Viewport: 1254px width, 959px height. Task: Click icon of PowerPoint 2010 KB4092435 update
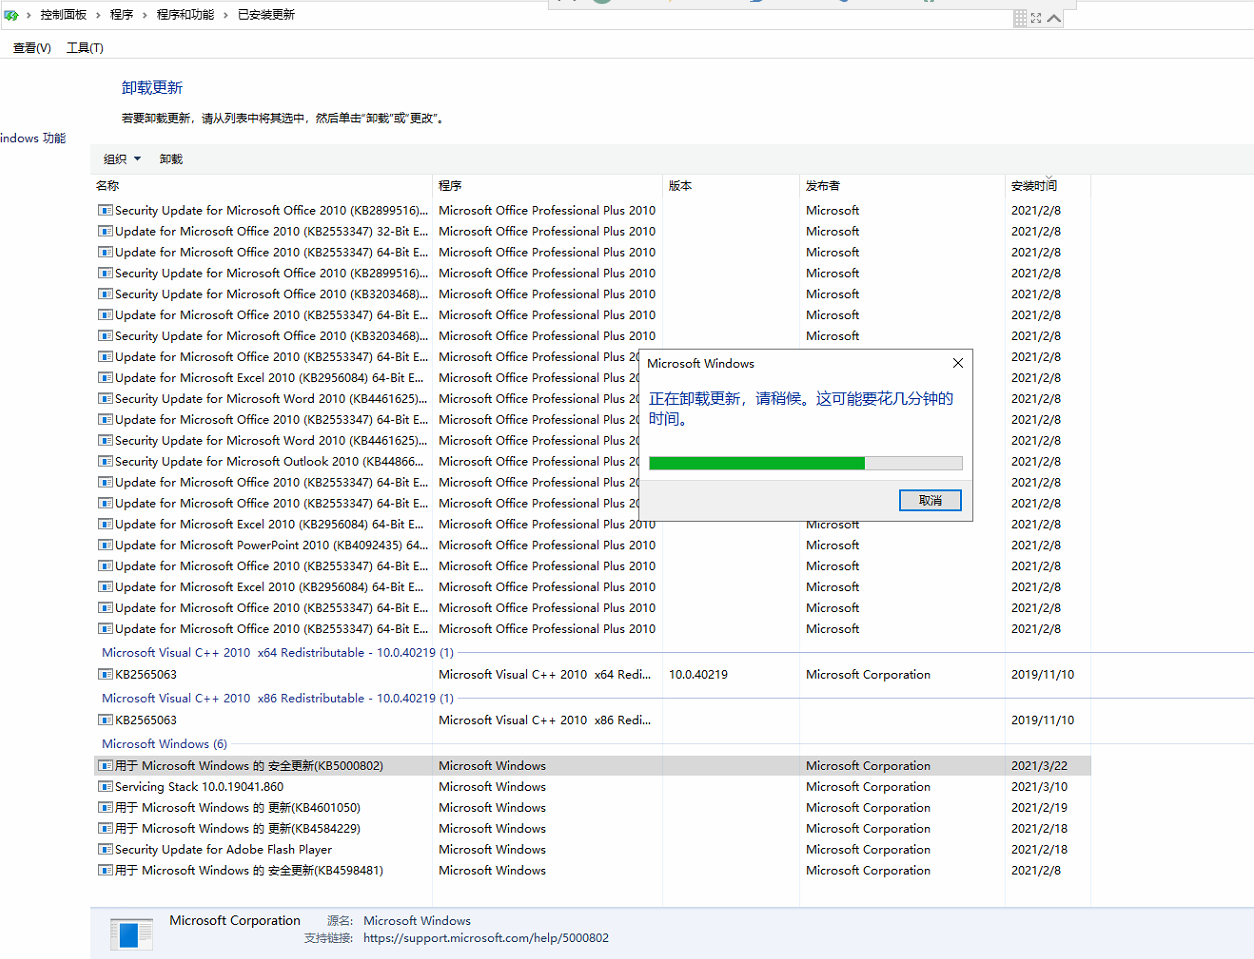pos(105,545)
